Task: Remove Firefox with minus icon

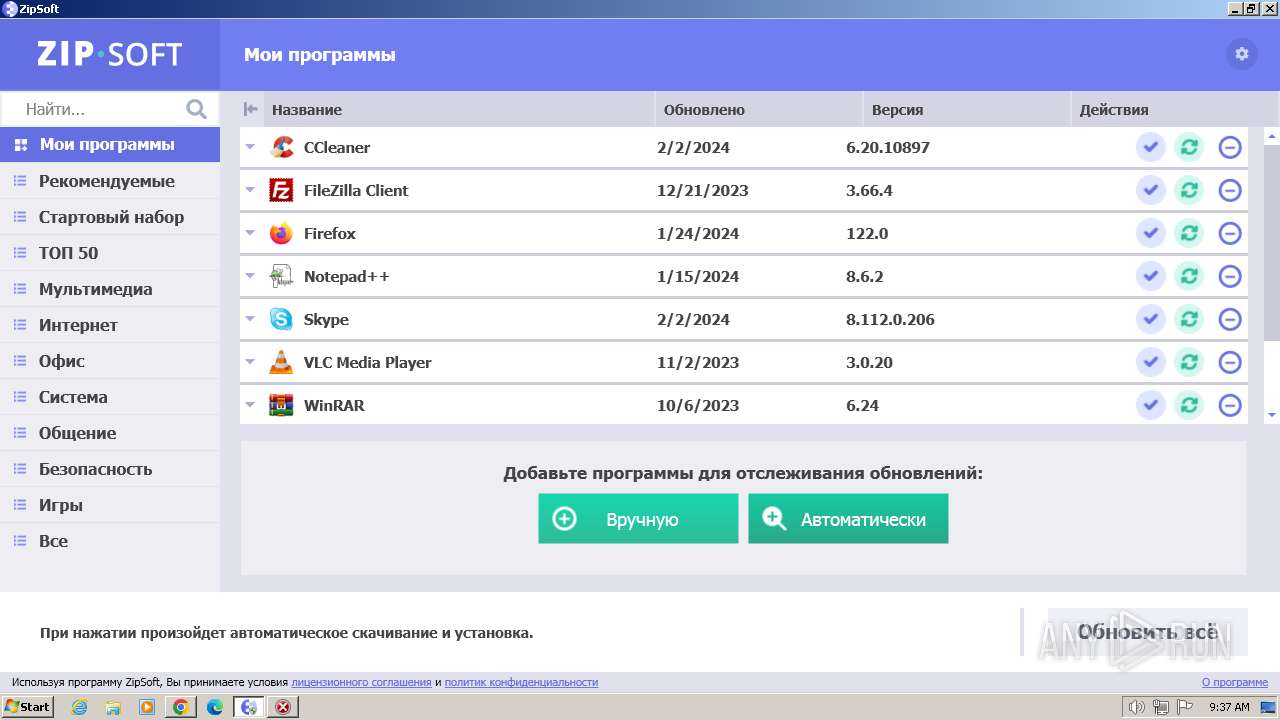Action: pos(1230,233)
